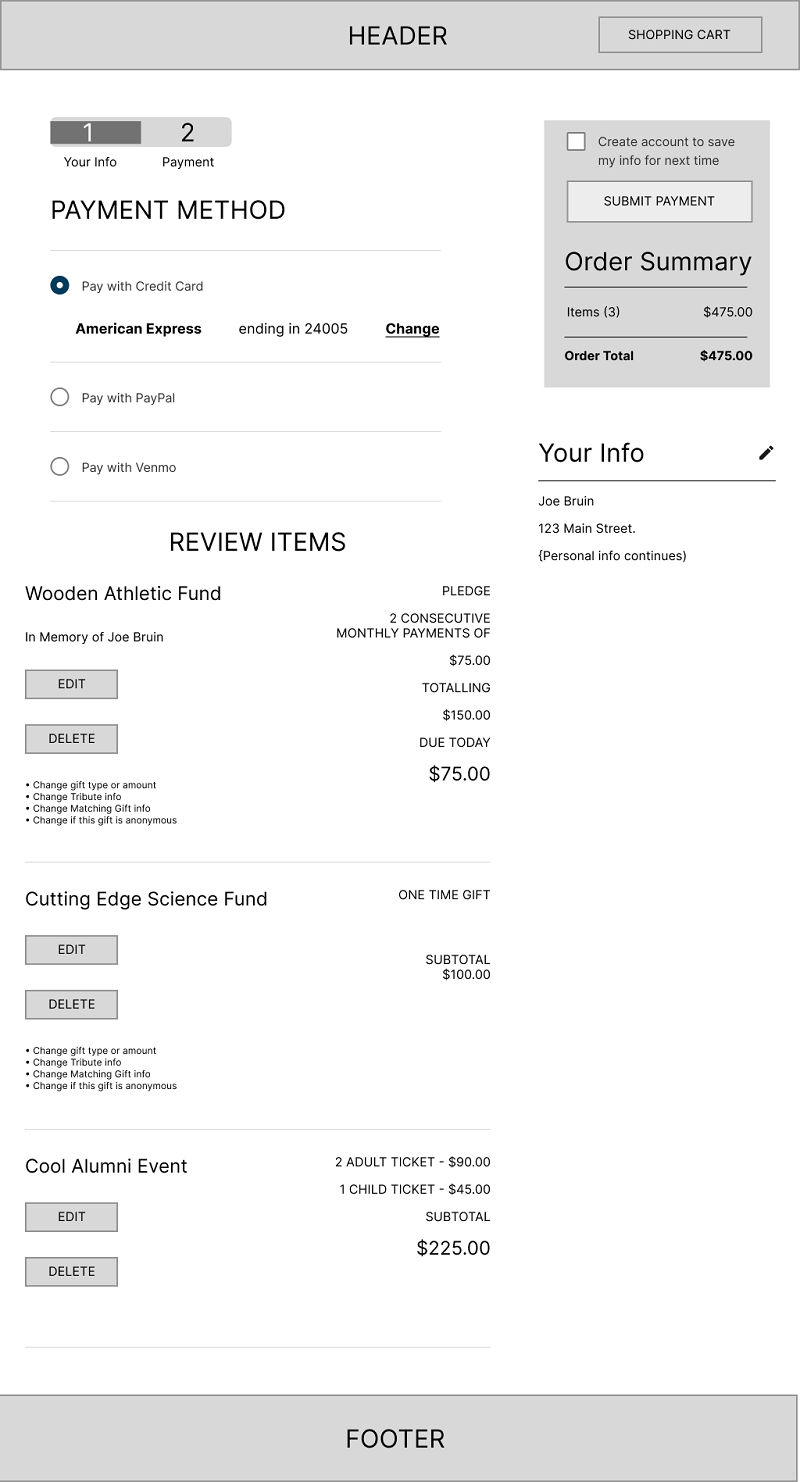Delete the Cool Alumni Event item
800x1482 pixels.
[x=71, y=1271]
